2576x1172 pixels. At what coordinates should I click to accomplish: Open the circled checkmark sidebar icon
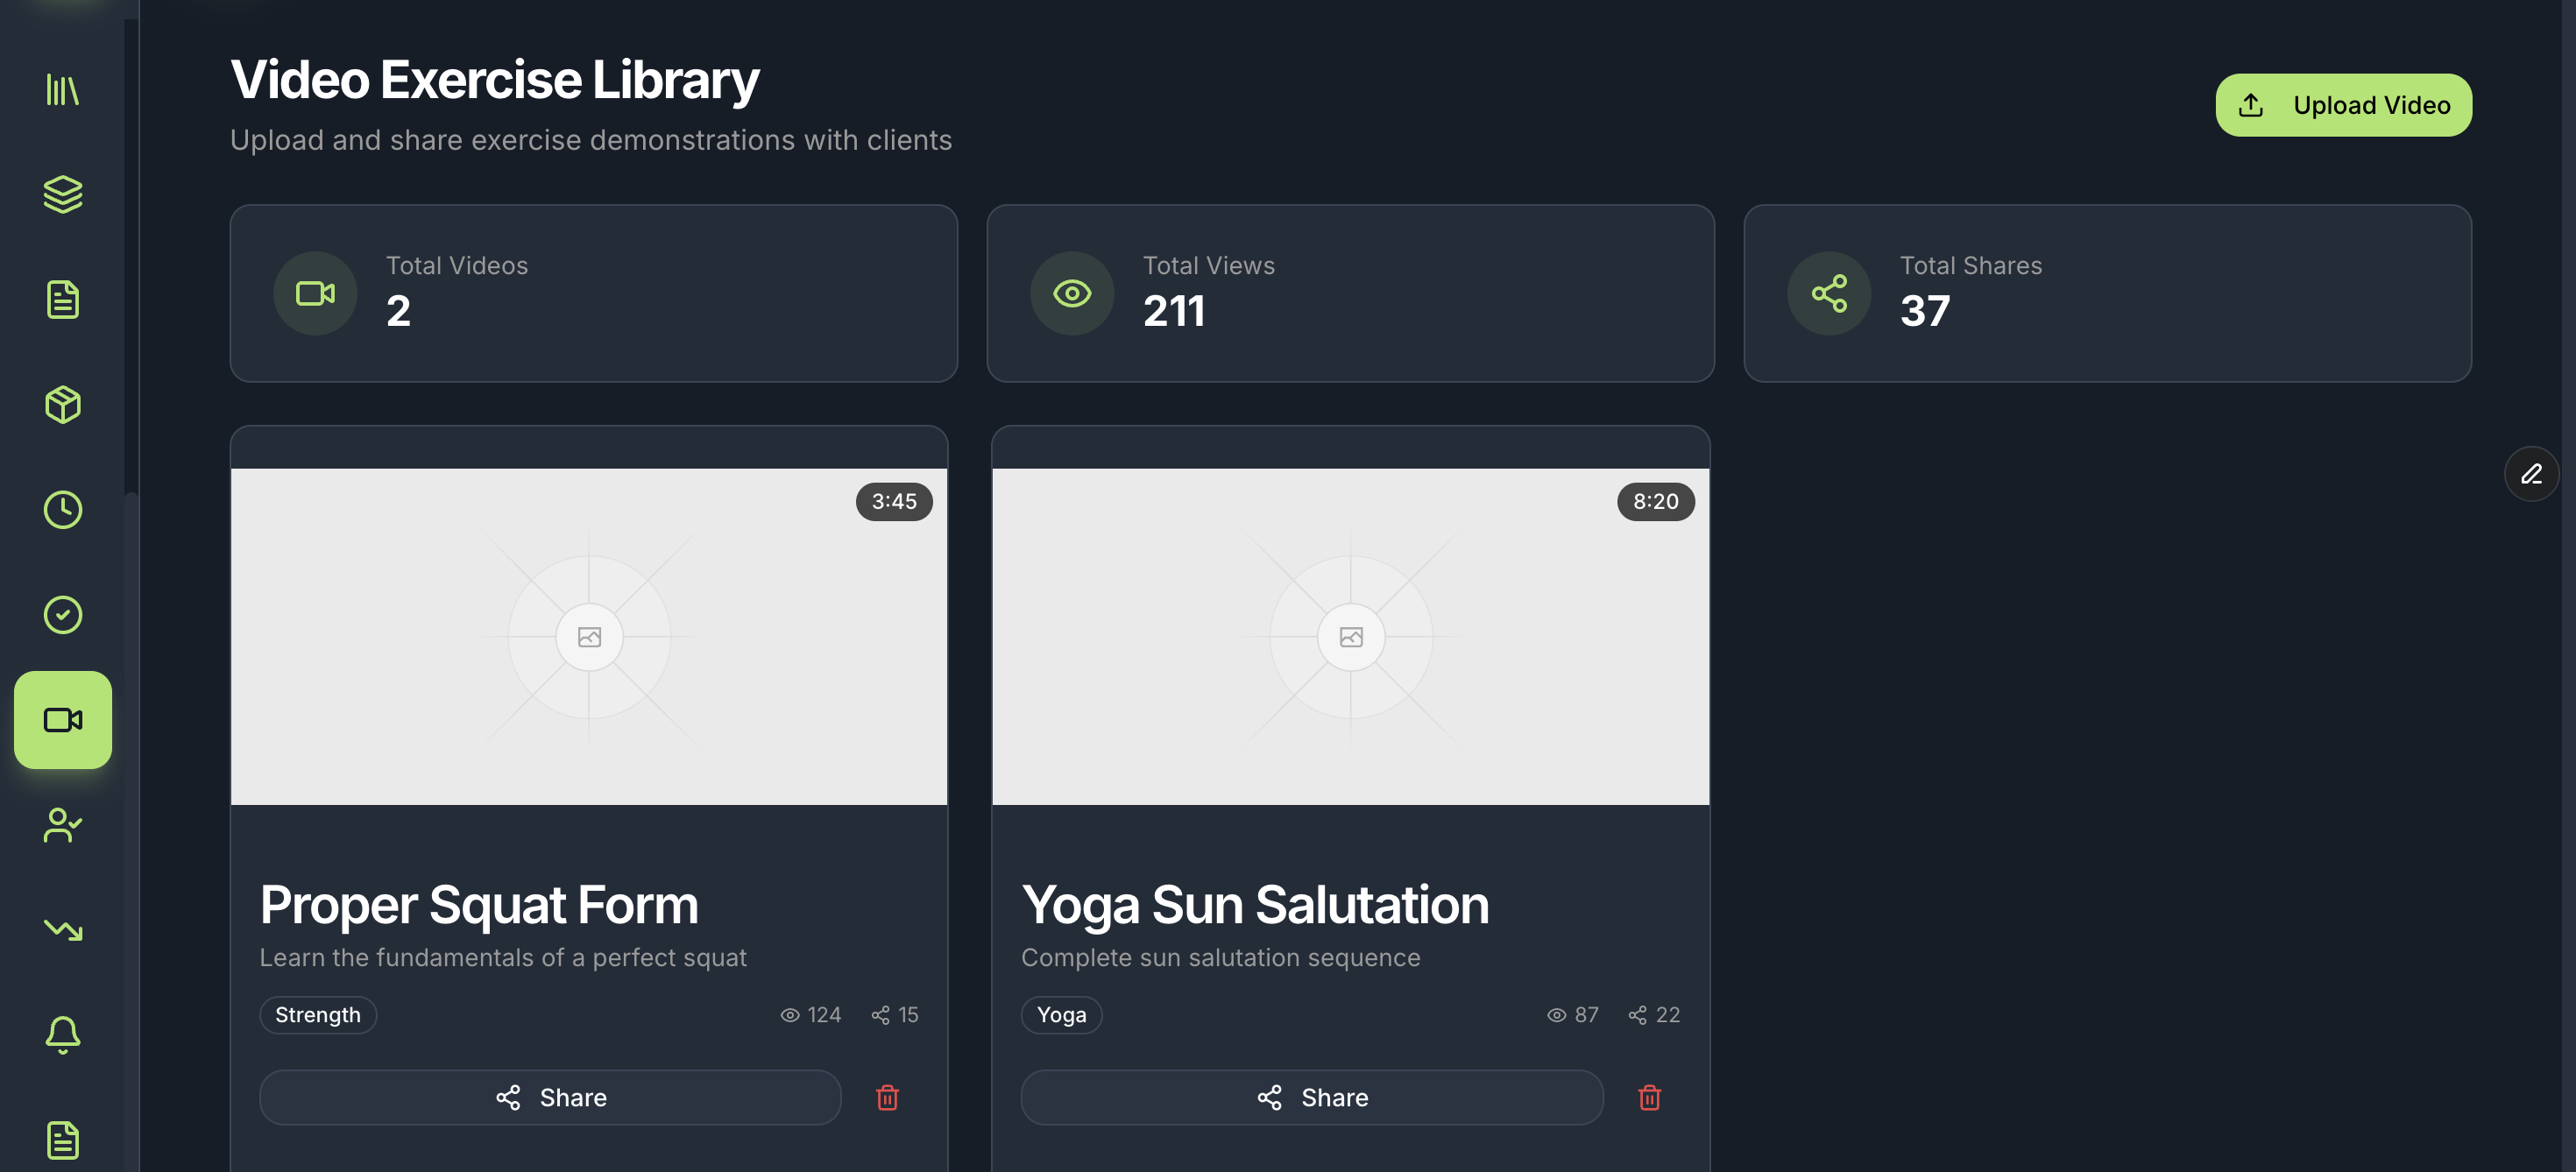pyautogui.click(x=62, y=615)
